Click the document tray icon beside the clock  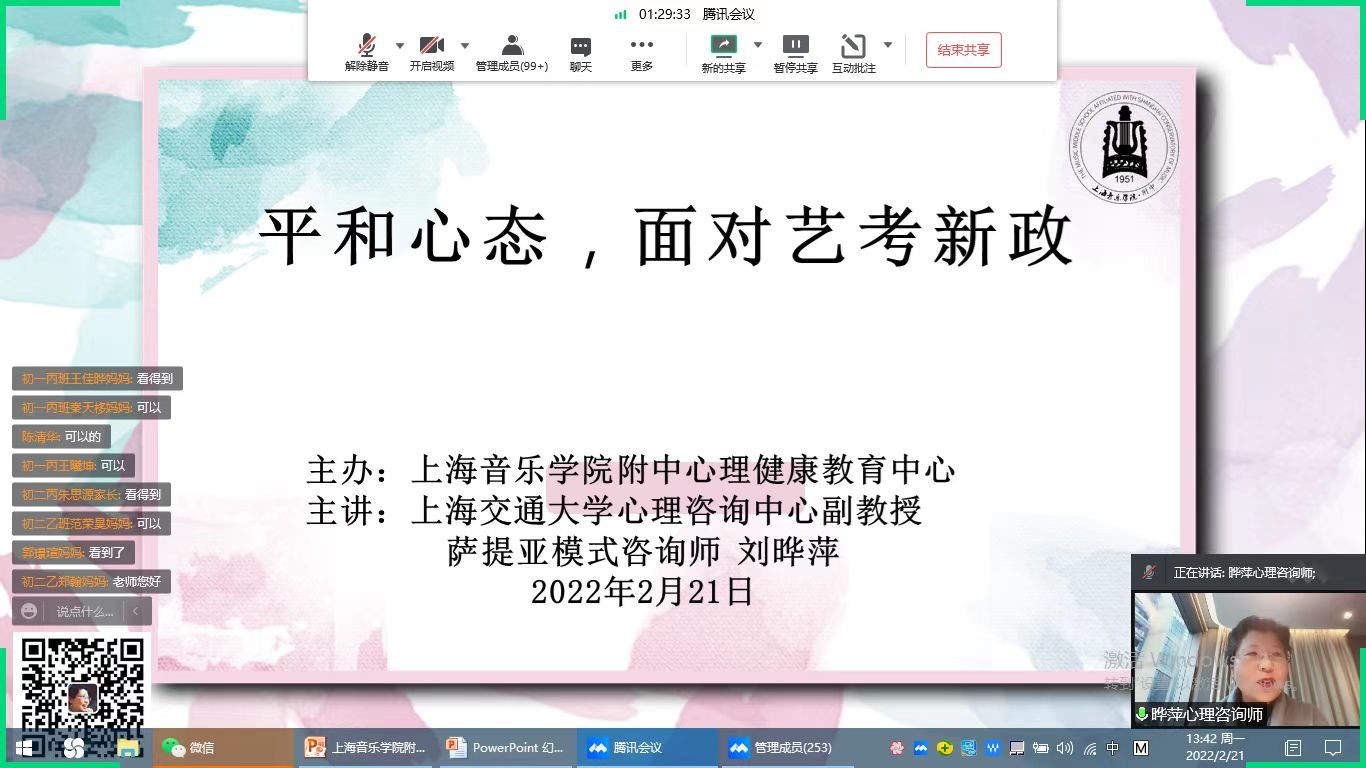click(x=1293, y=747)
